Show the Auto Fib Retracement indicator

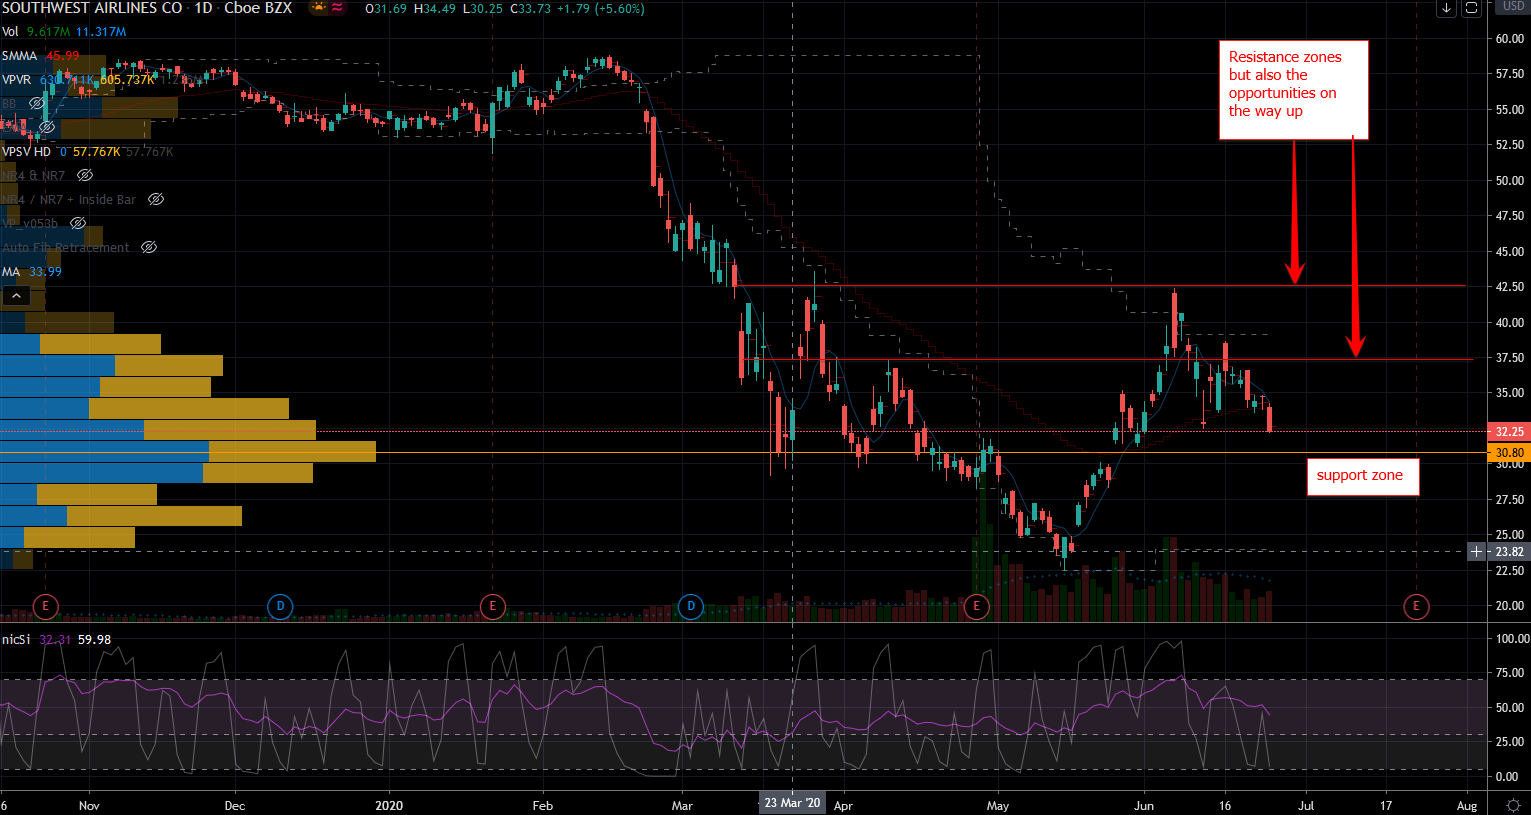(x=149, y=248)
